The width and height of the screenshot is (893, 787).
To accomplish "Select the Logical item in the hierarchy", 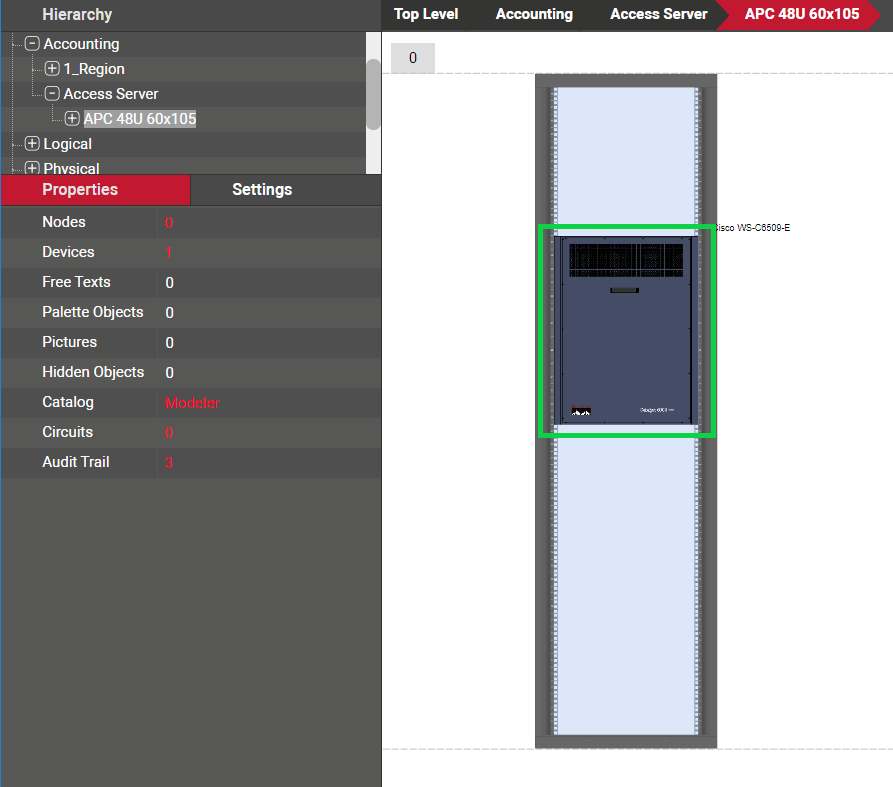I will coord(67,144).
